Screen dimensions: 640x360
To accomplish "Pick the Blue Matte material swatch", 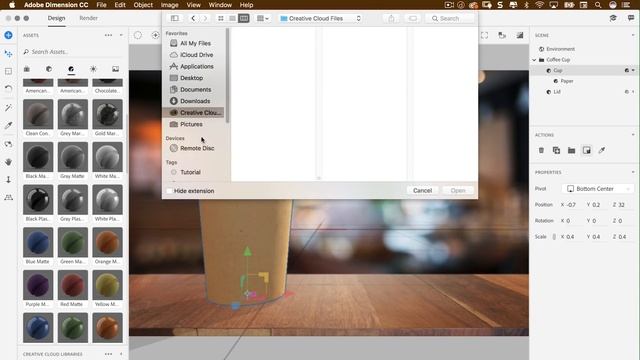I will [38, 242].
